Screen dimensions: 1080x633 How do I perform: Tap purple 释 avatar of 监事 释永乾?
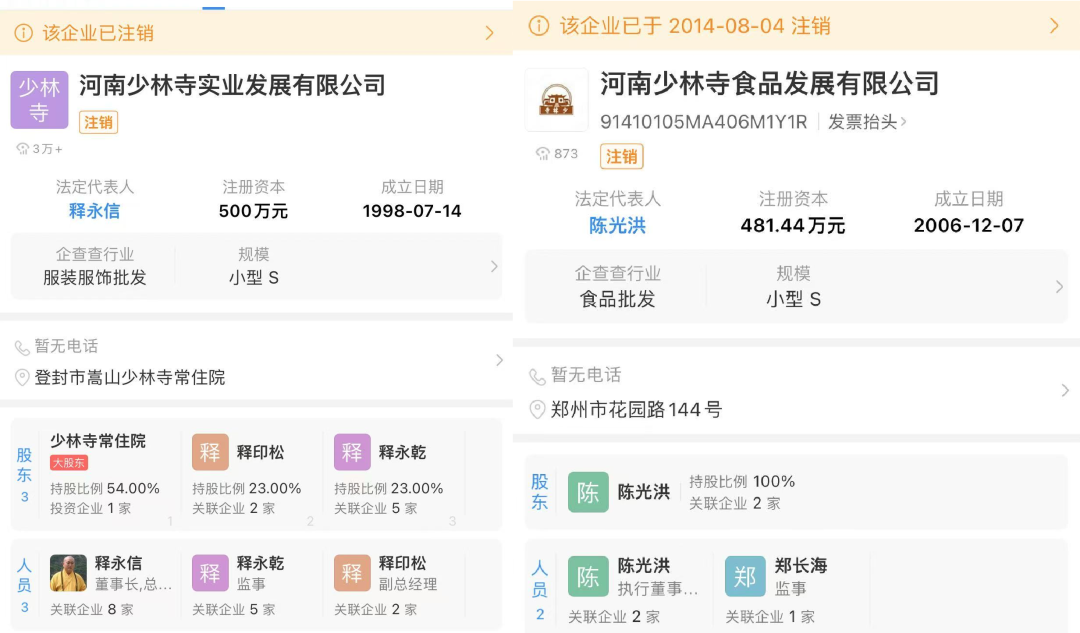point(210,573)
